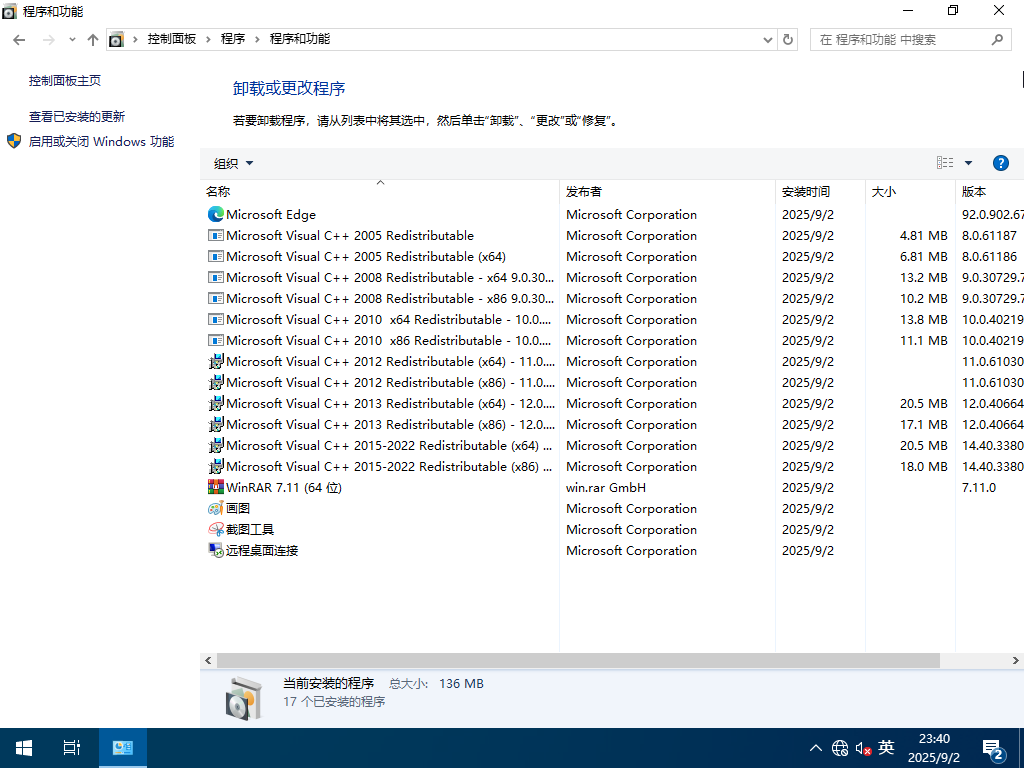The width and height of the screenshot is (1024, 768).
Task: Click the help question mark icon
Action: tap(1000, 163)
